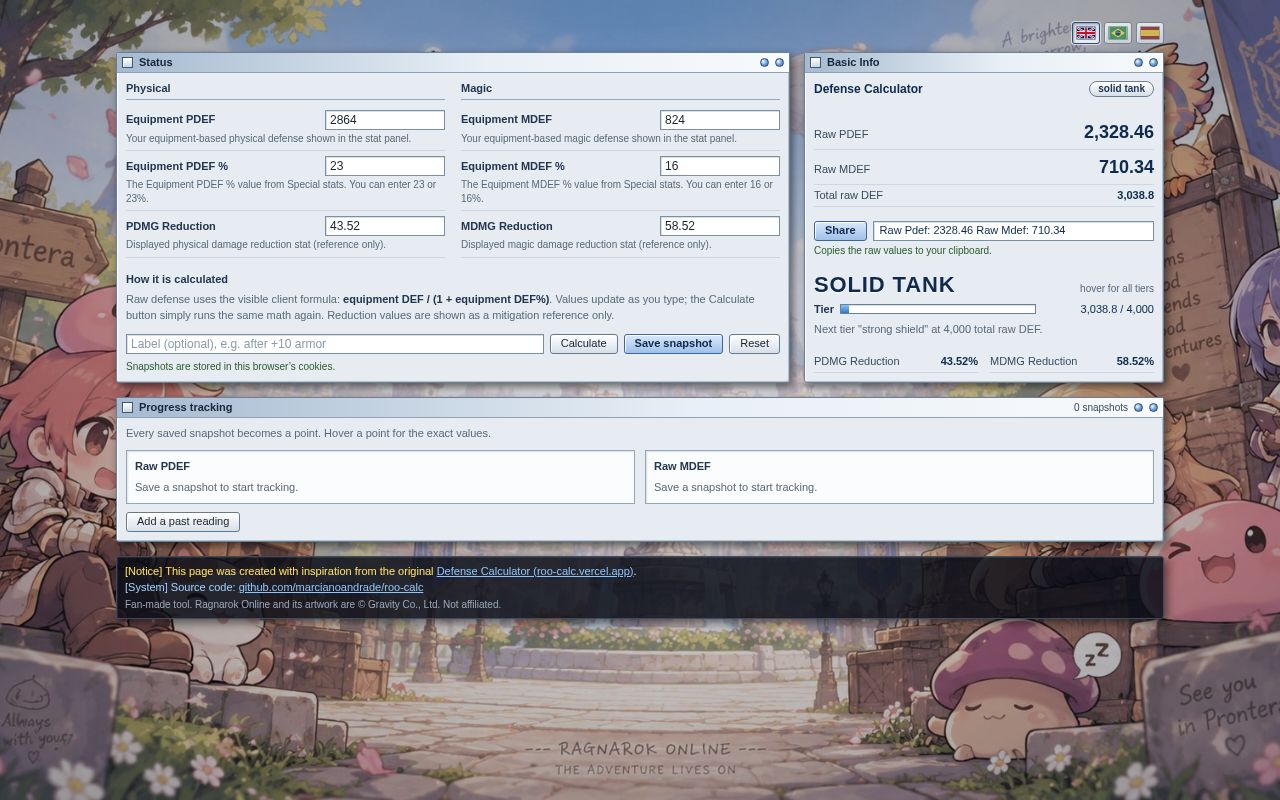Reset the defense calculator fields

754,344
